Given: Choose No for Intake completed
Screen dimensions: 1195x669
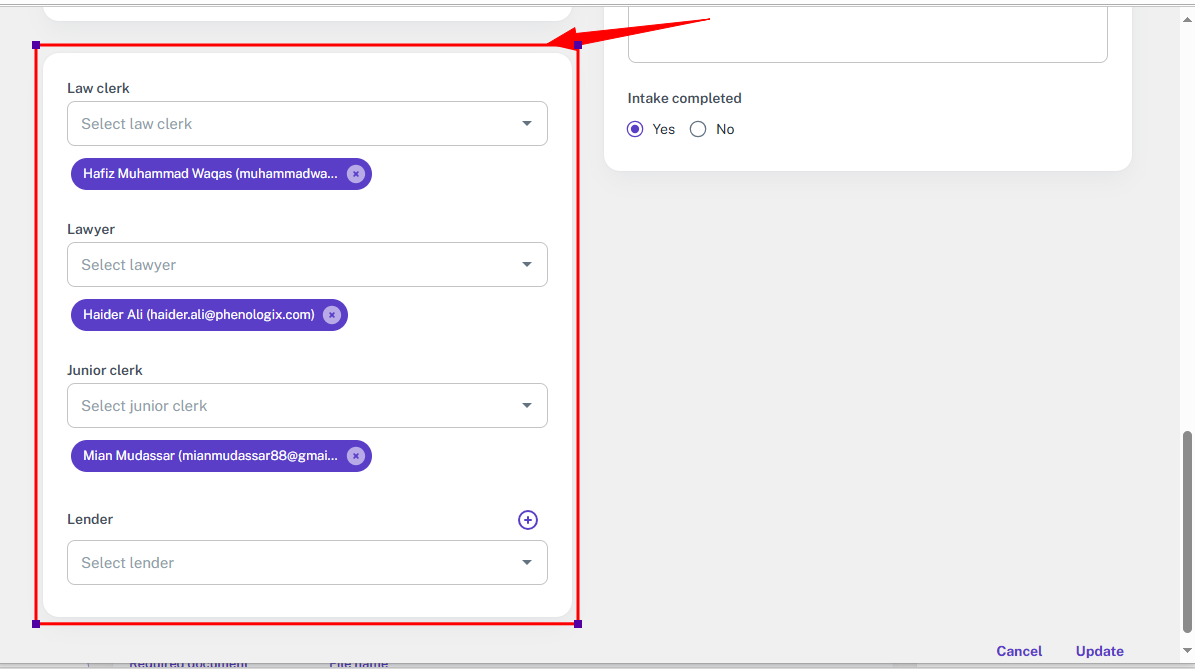Looking at the screenshot, I should [x=698, y=129].
